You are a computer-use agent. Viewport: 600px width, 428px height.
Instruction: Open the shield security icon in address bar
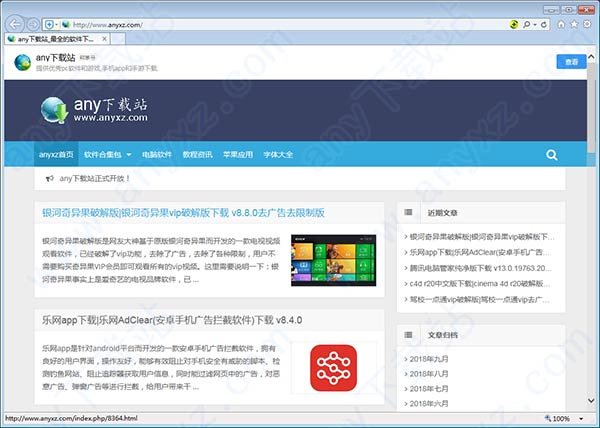(49, 25)
